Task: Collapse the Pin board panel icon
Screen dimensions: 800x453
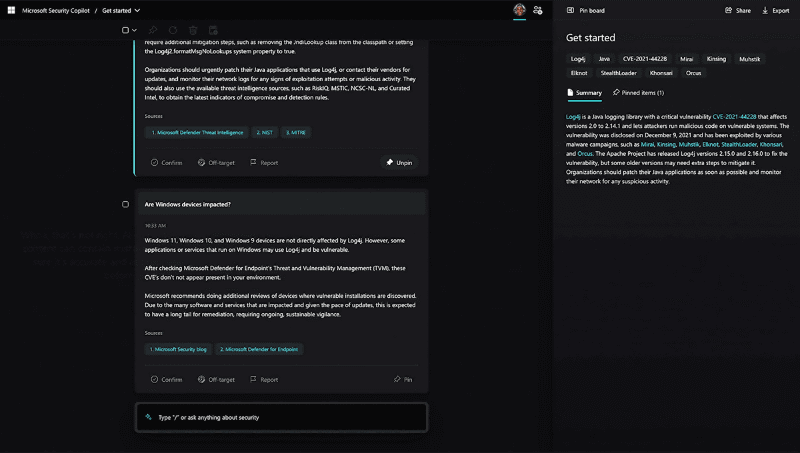Action: point(570,10)
